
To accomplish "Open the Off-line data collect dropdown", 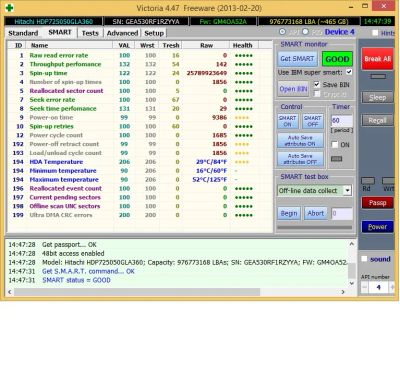I will 347,191.
